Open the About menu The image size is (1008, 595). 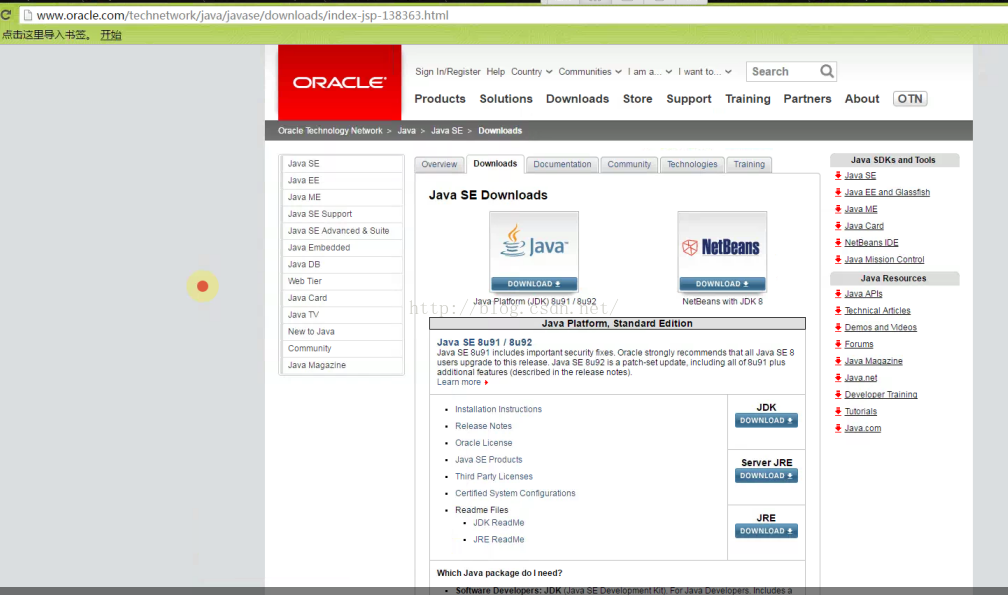861,98
